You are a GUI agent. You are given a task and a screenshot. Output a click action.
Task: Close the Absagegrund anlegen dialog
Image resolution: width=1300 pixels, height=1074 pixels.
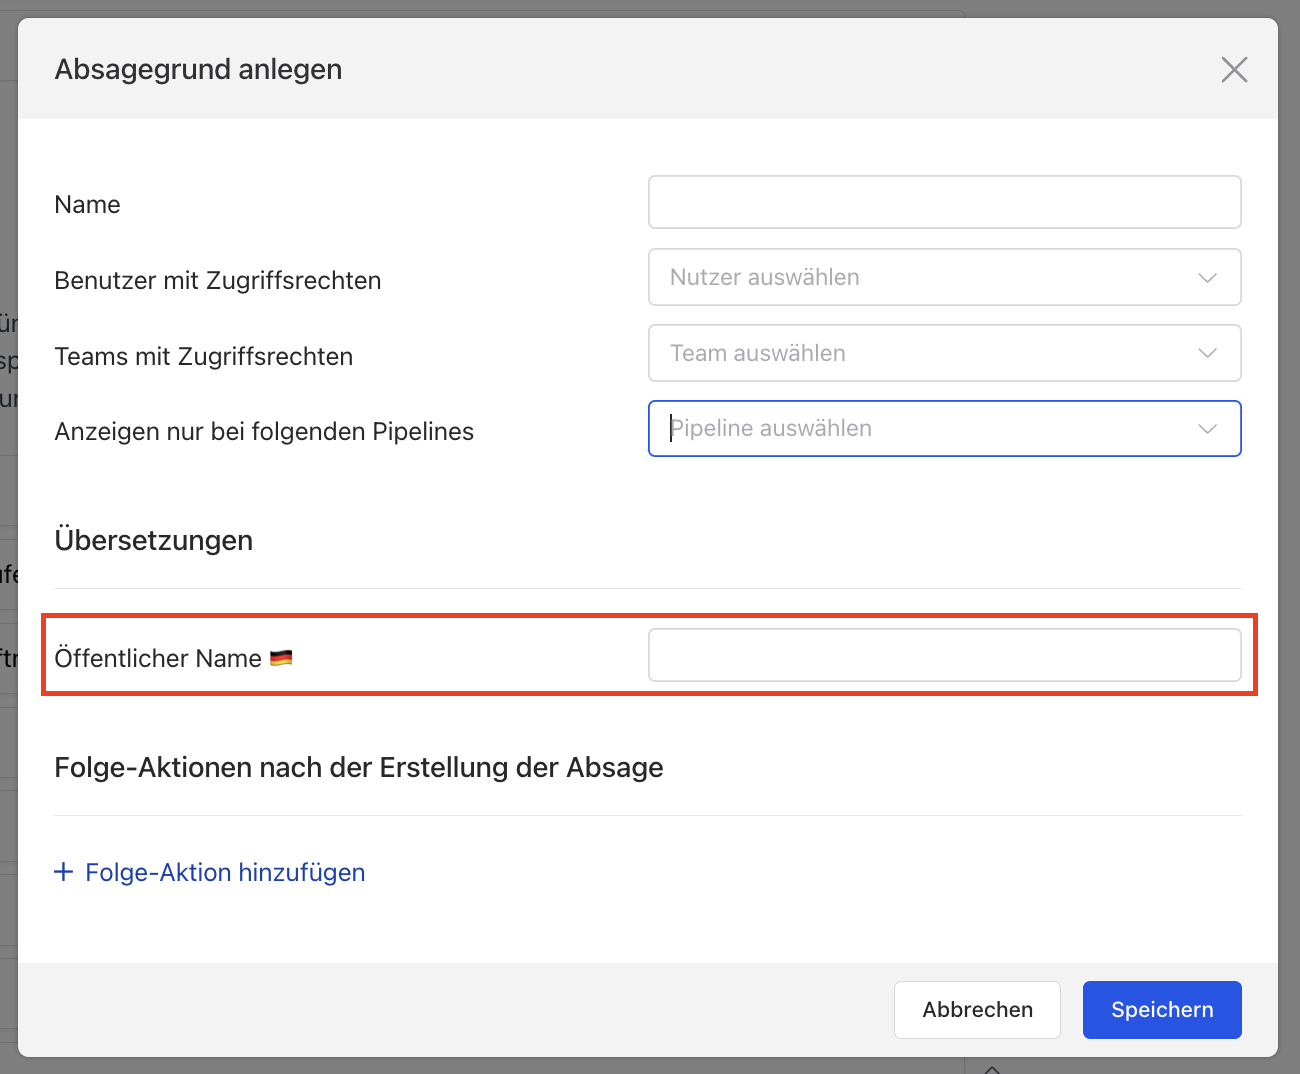[1234, 69]
